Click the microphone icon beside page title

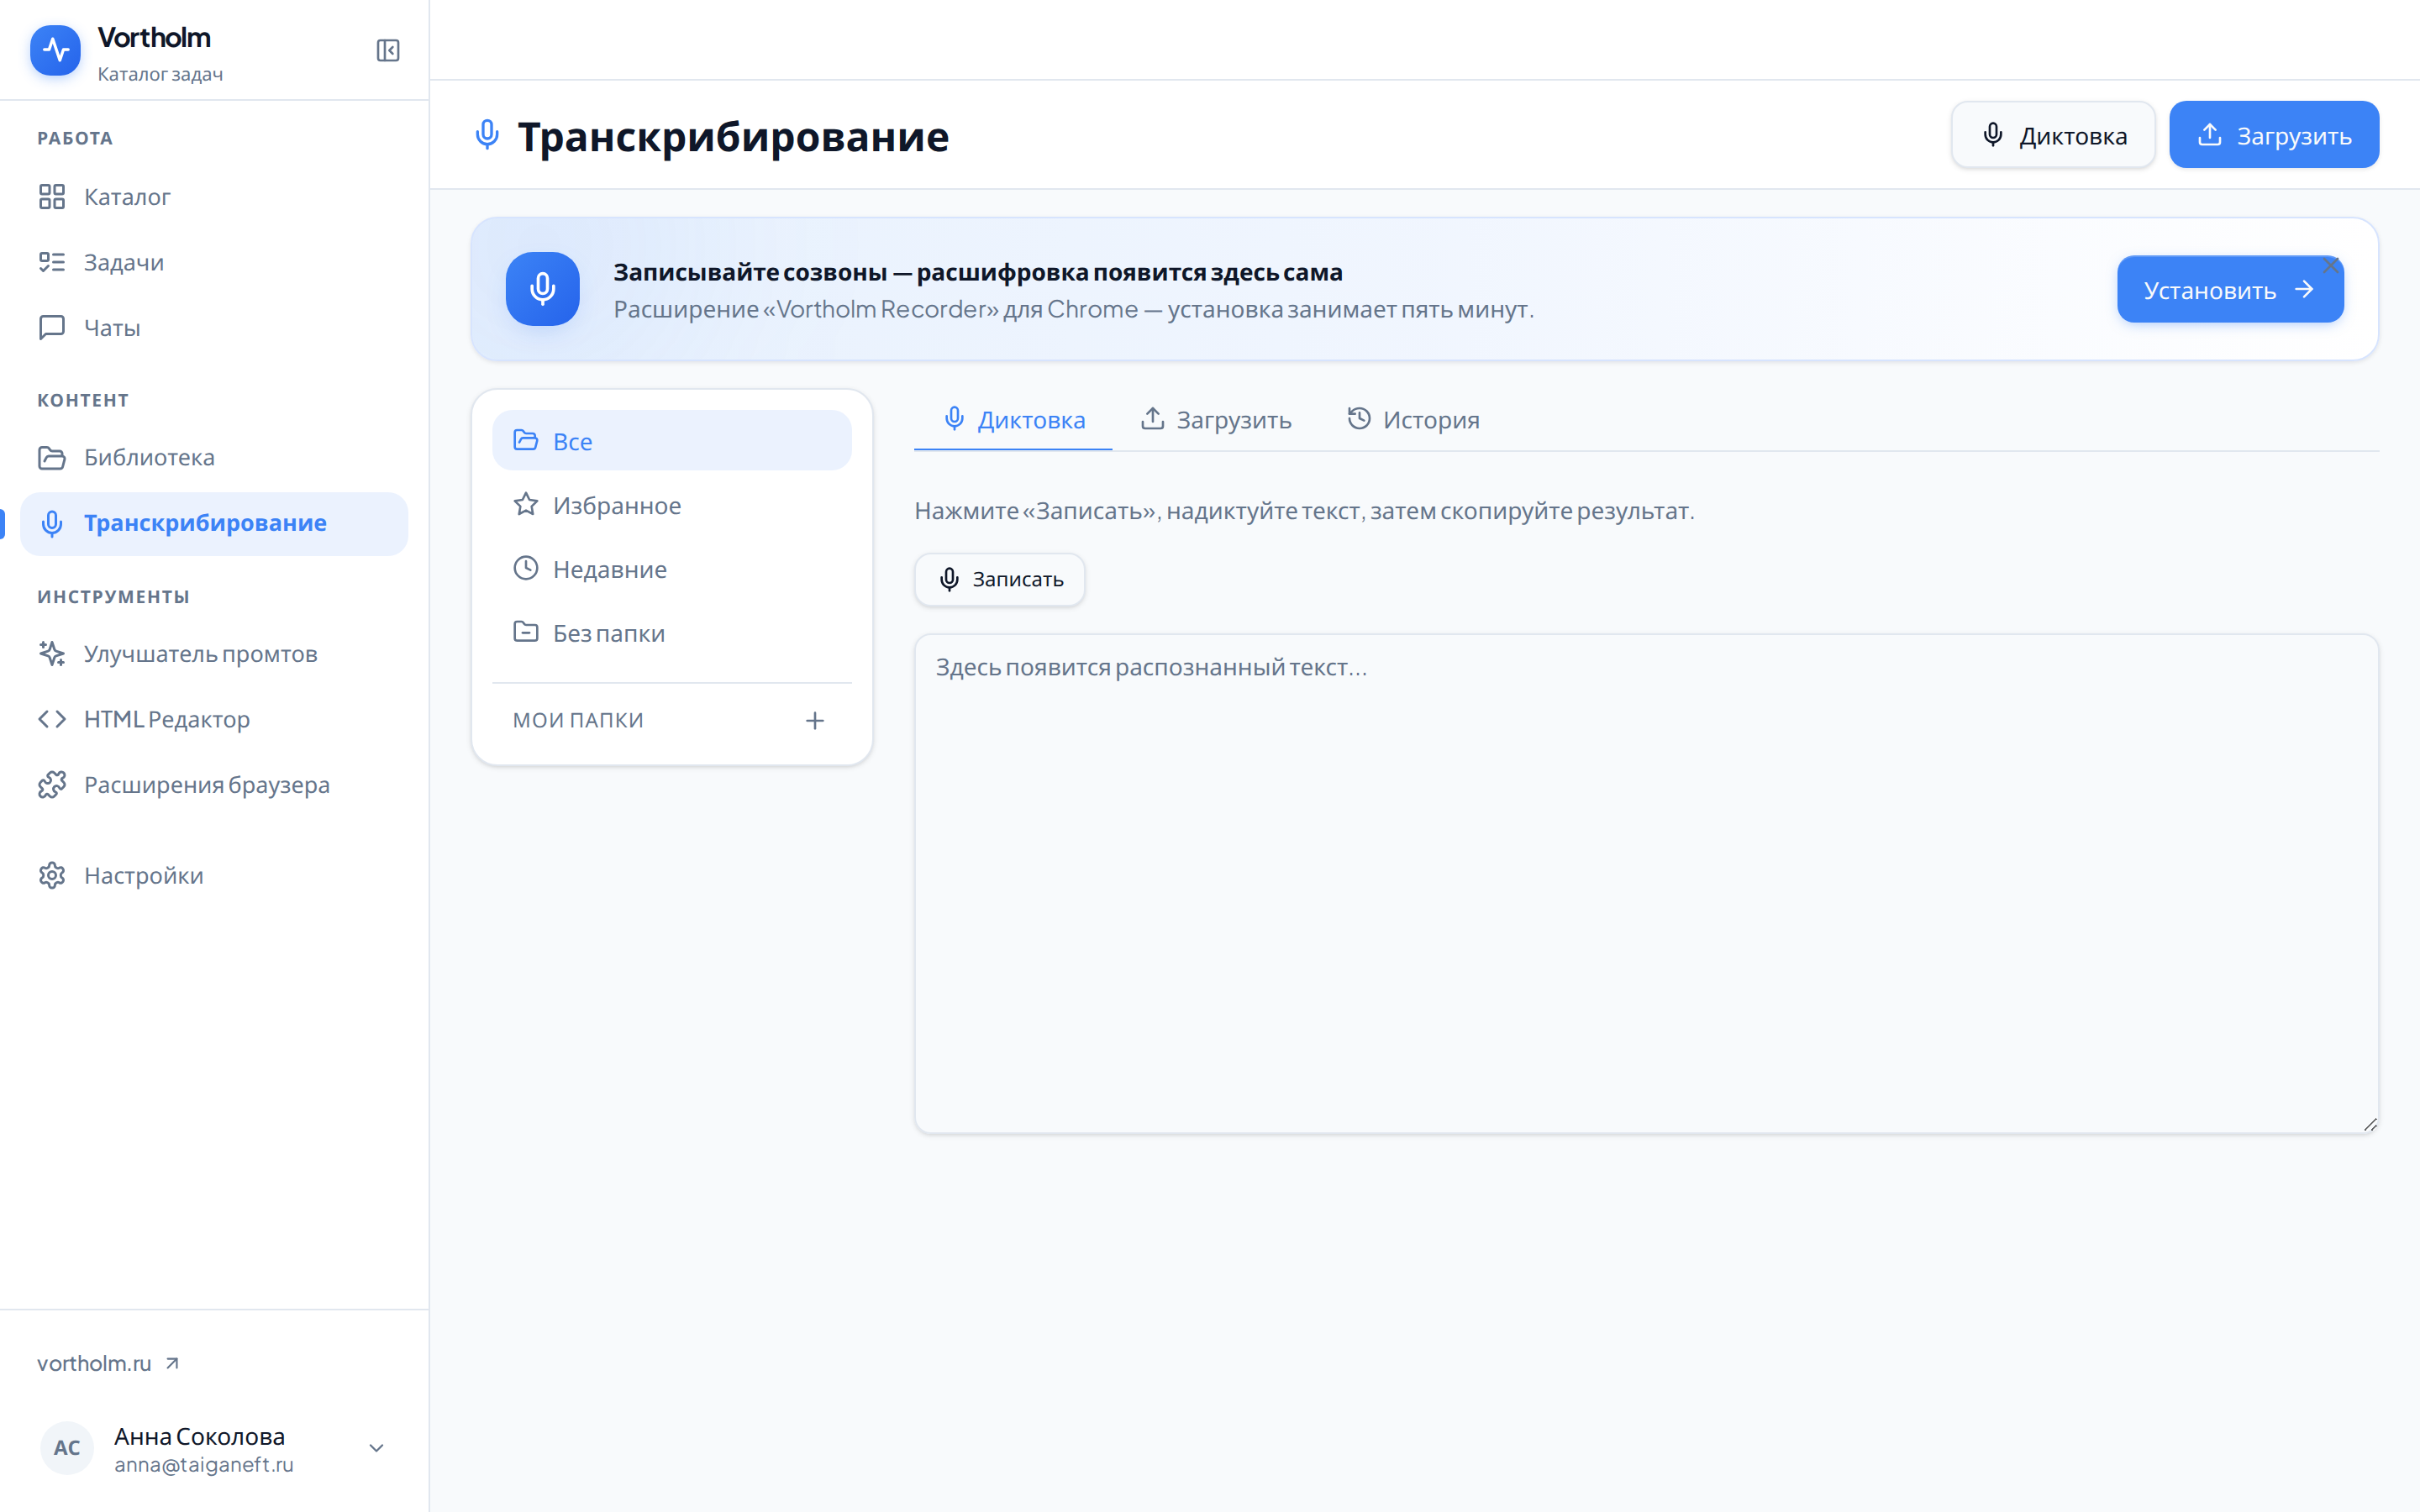(x=487, y=135)
